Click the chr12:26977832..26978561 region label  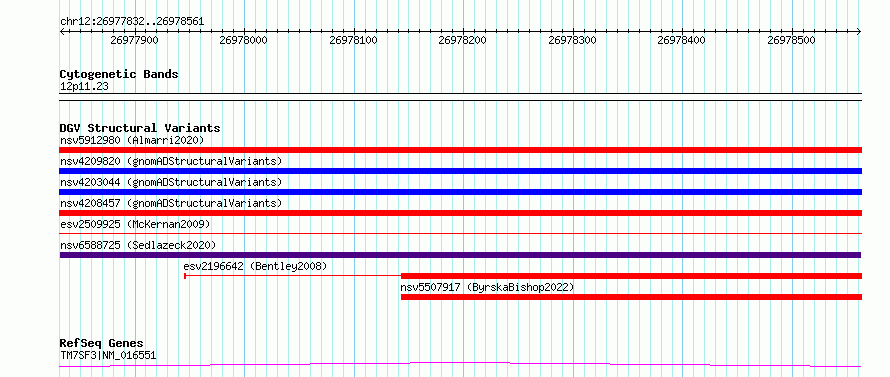(132, 22)
